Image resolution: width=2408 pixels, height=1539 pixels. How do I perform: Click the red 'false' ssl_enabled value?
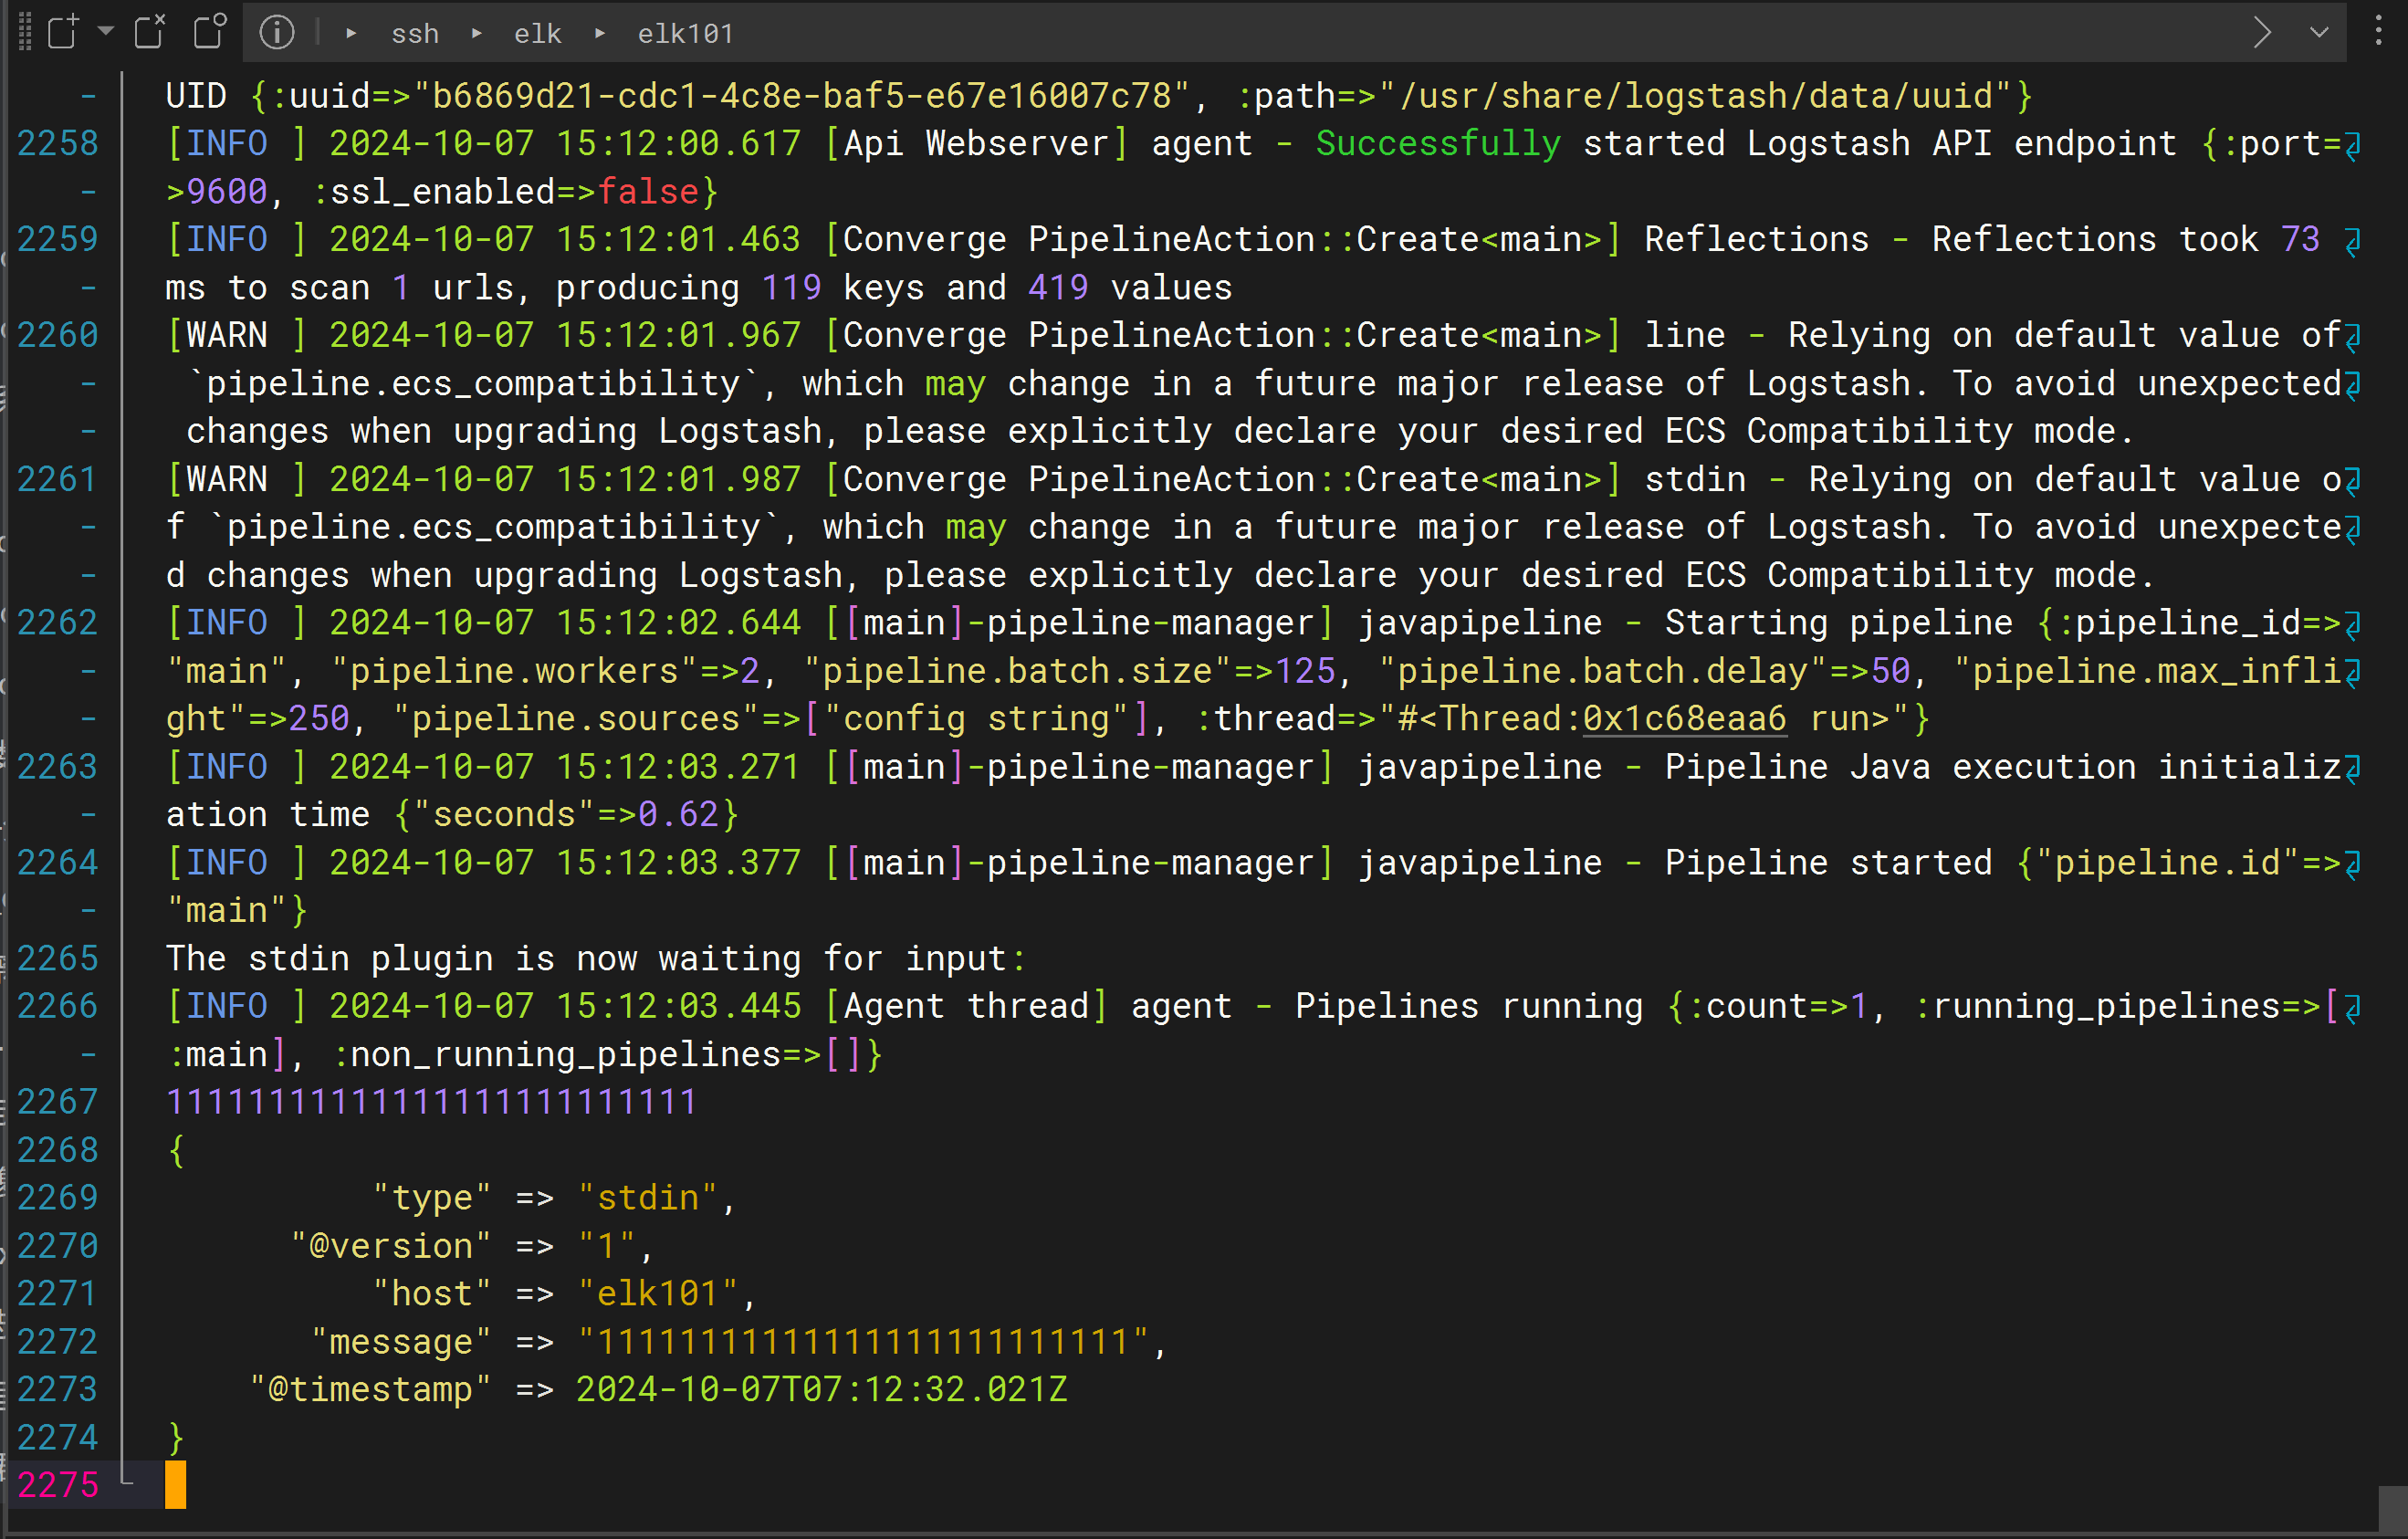(647, 191)
